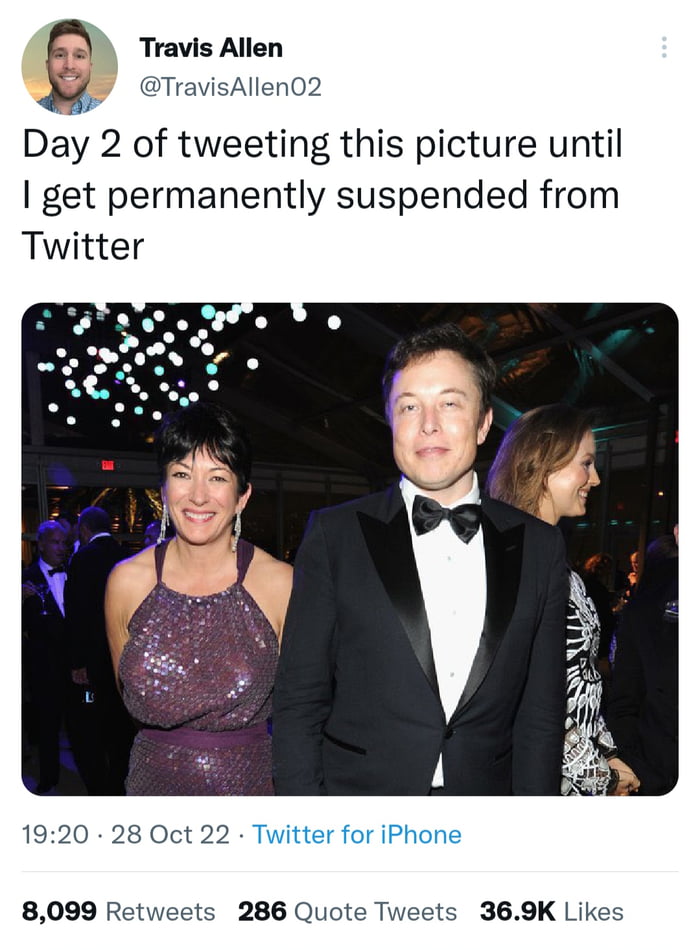The image size is (700, 950).
Task: Click the word "Twitter" ending the tweet text
Action: [x=83, y=245]
